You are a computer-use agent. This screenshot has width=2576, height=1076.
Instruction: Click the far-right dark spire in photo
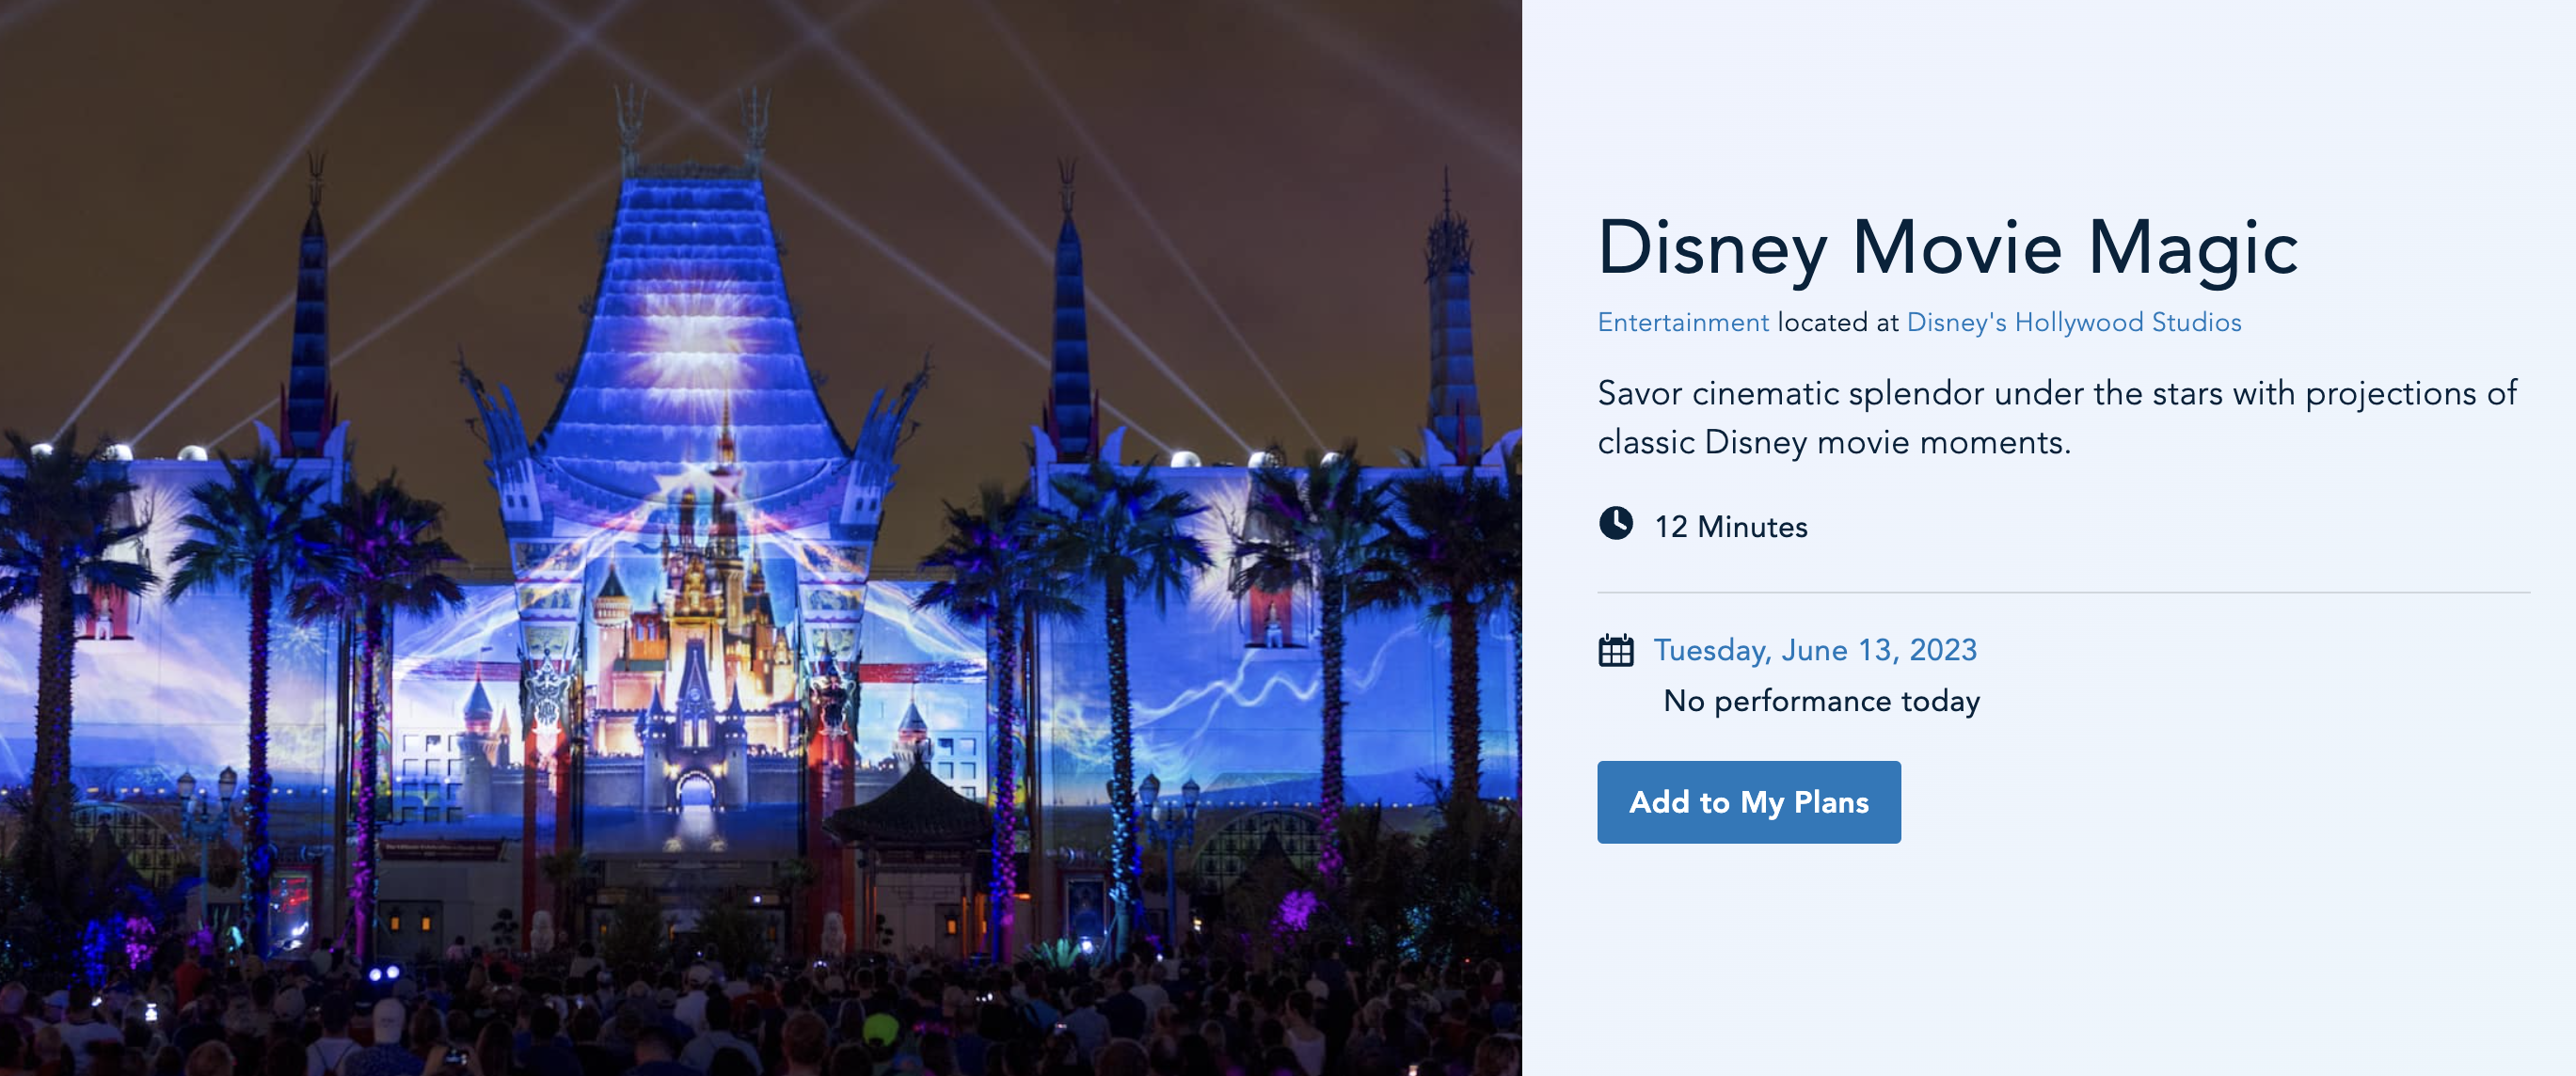click(x=1447, y=300)
